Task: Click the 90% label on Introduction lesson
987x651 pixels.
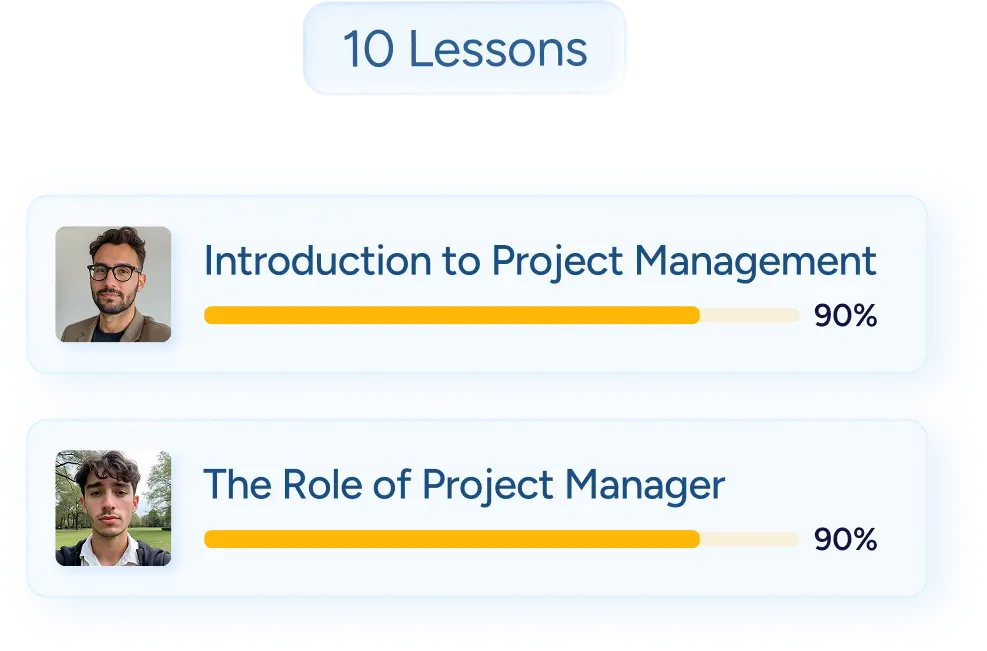Action: coord(845,316)
